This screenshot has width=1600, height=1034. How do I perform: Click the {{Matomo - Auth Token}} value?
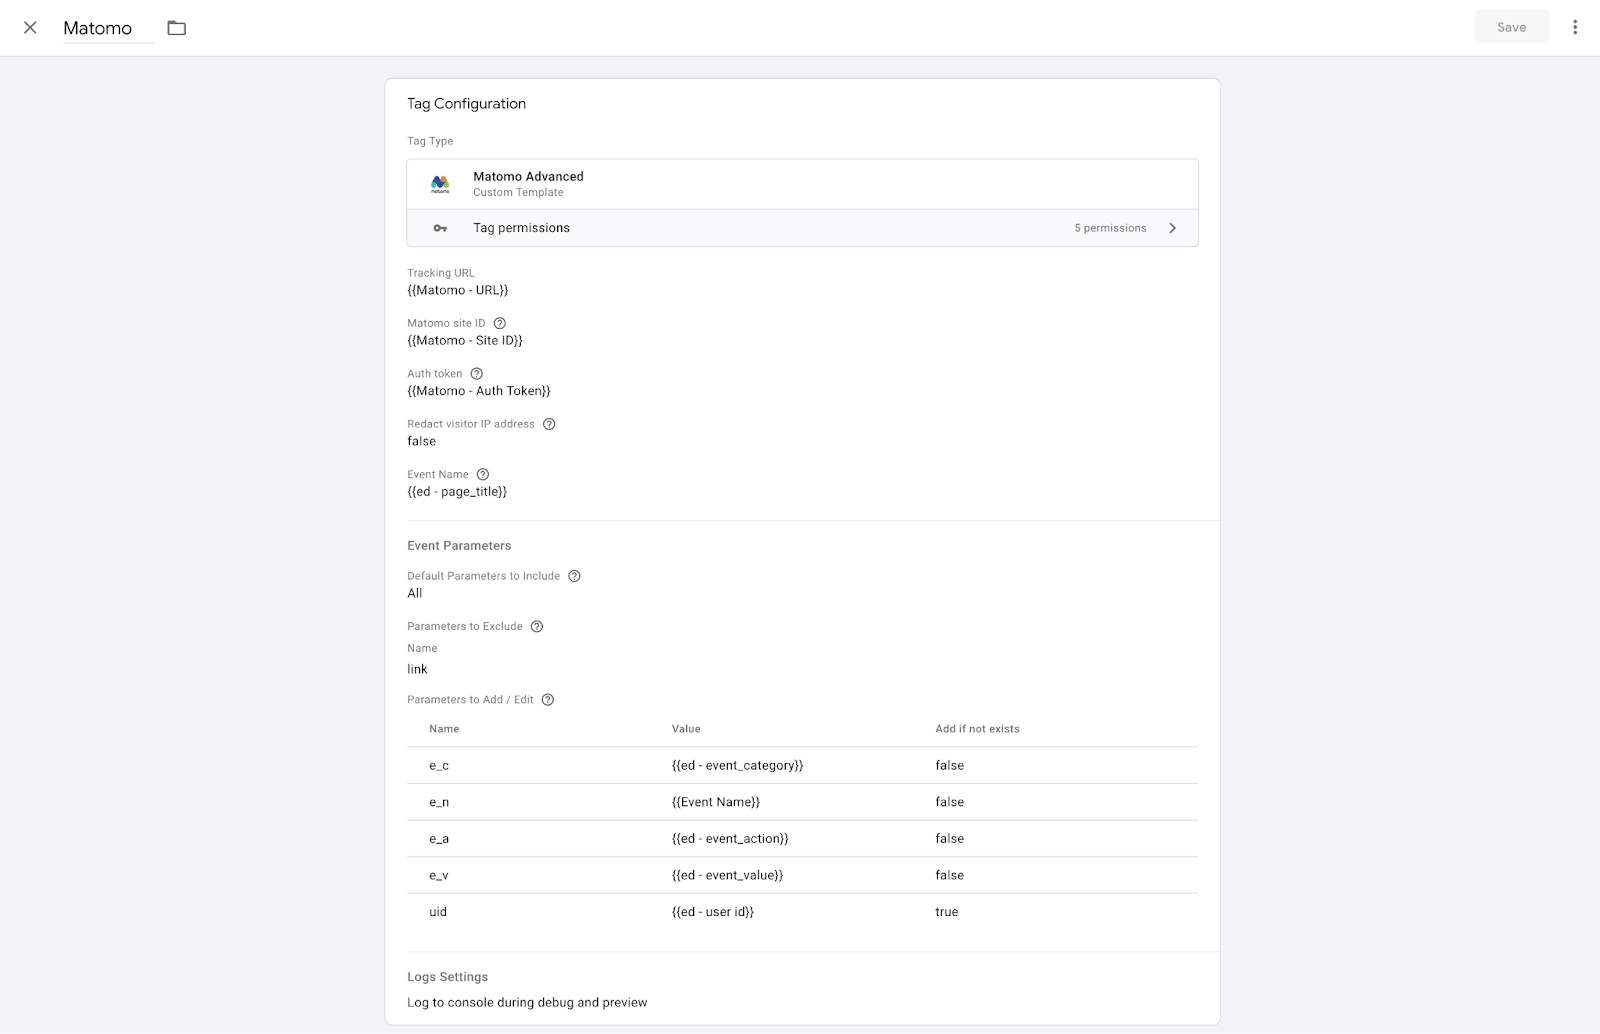coord(479,391)
